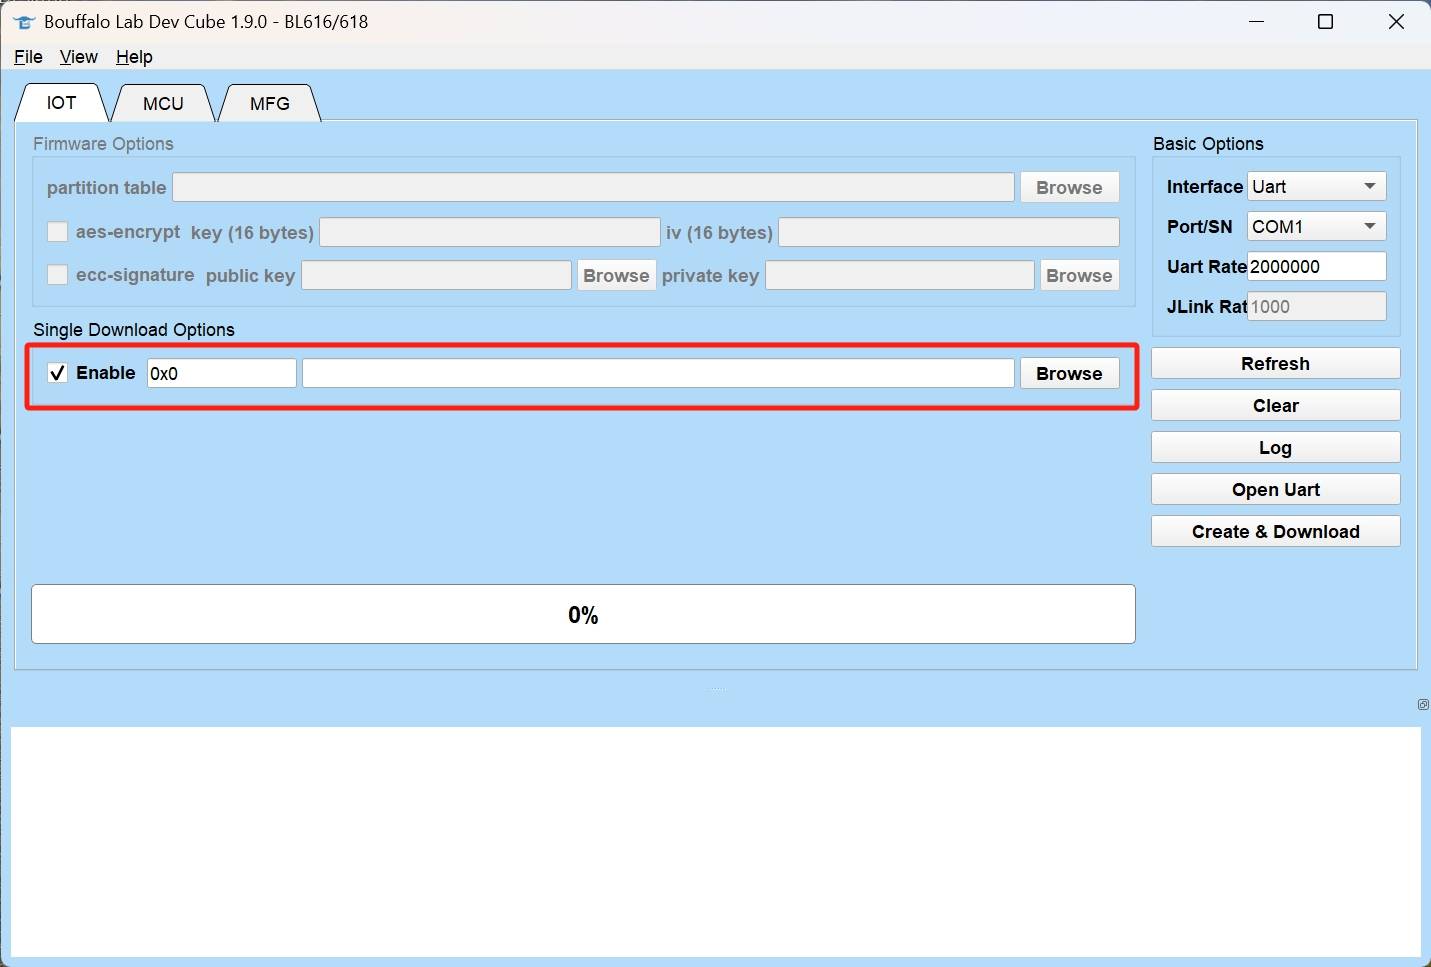
Task: Click the Single Download Options label
Action: (x=134, y=330)
